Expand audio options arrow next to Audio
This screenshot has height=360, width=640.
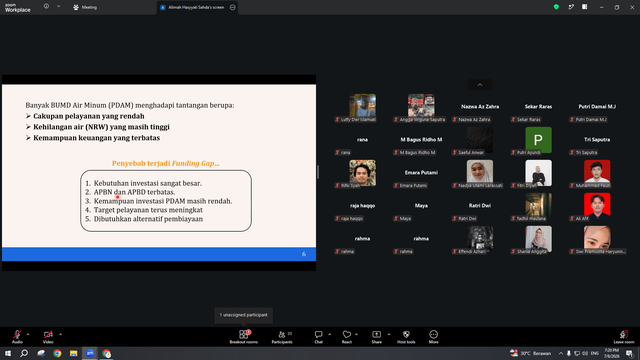tap(28, 334)
